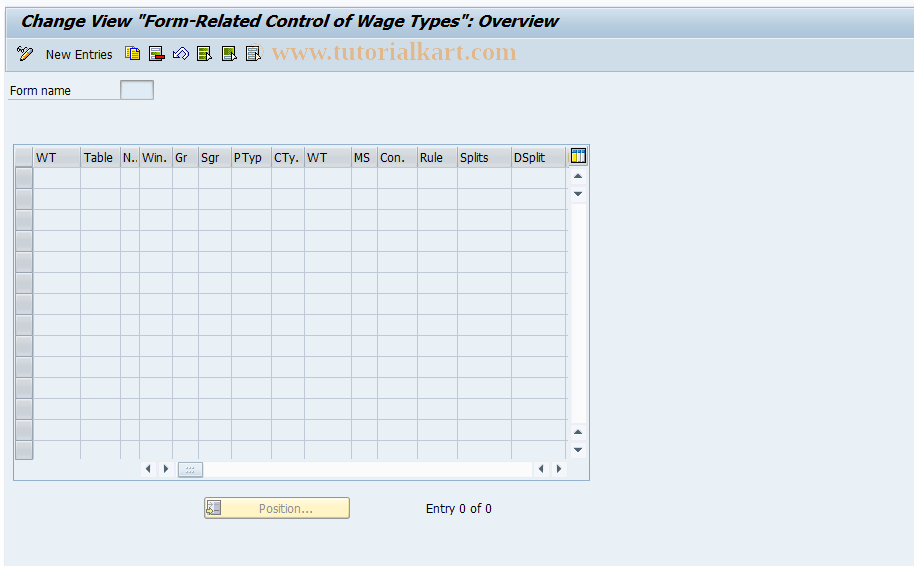Click the CTy. column header
This screenshot has height=566, width=914.
tap(288, 157)
